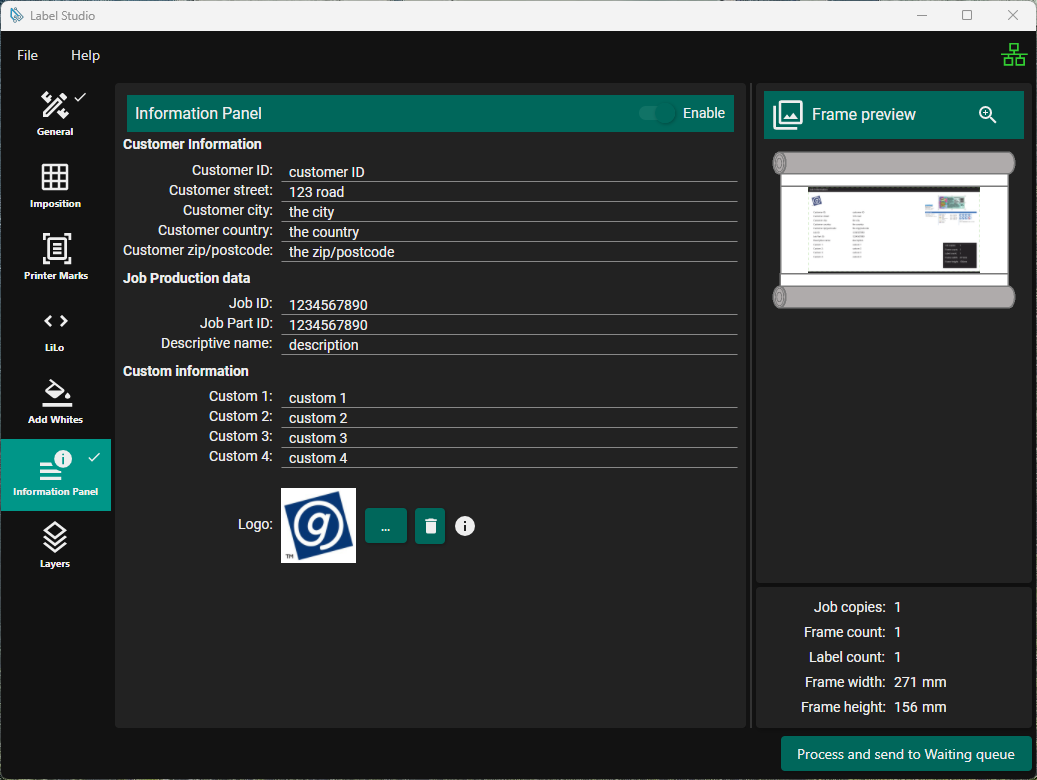1037x780 pixels.
Task: Open the Help menu
Action: (x=85, y=55)
